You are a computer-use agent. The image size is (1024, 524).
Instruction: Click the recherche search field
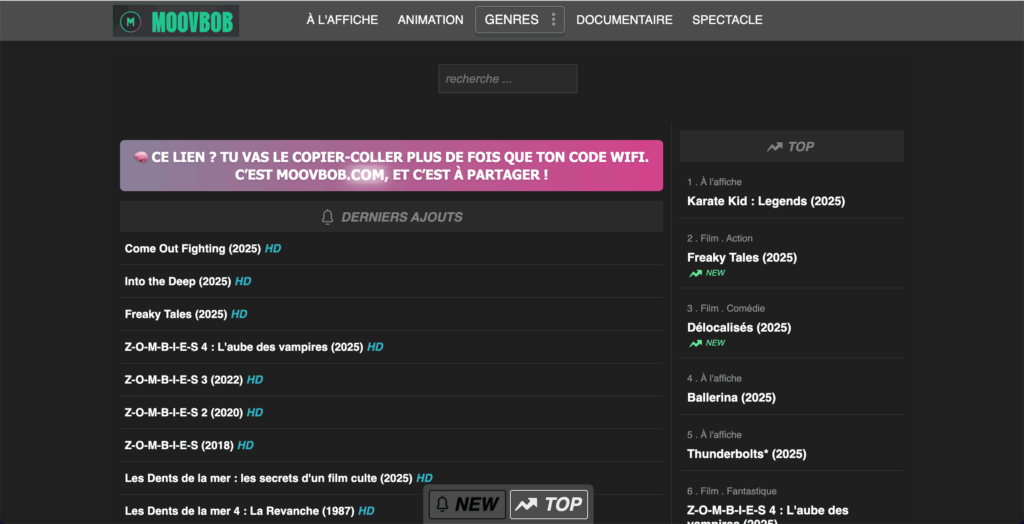point(507,79)
